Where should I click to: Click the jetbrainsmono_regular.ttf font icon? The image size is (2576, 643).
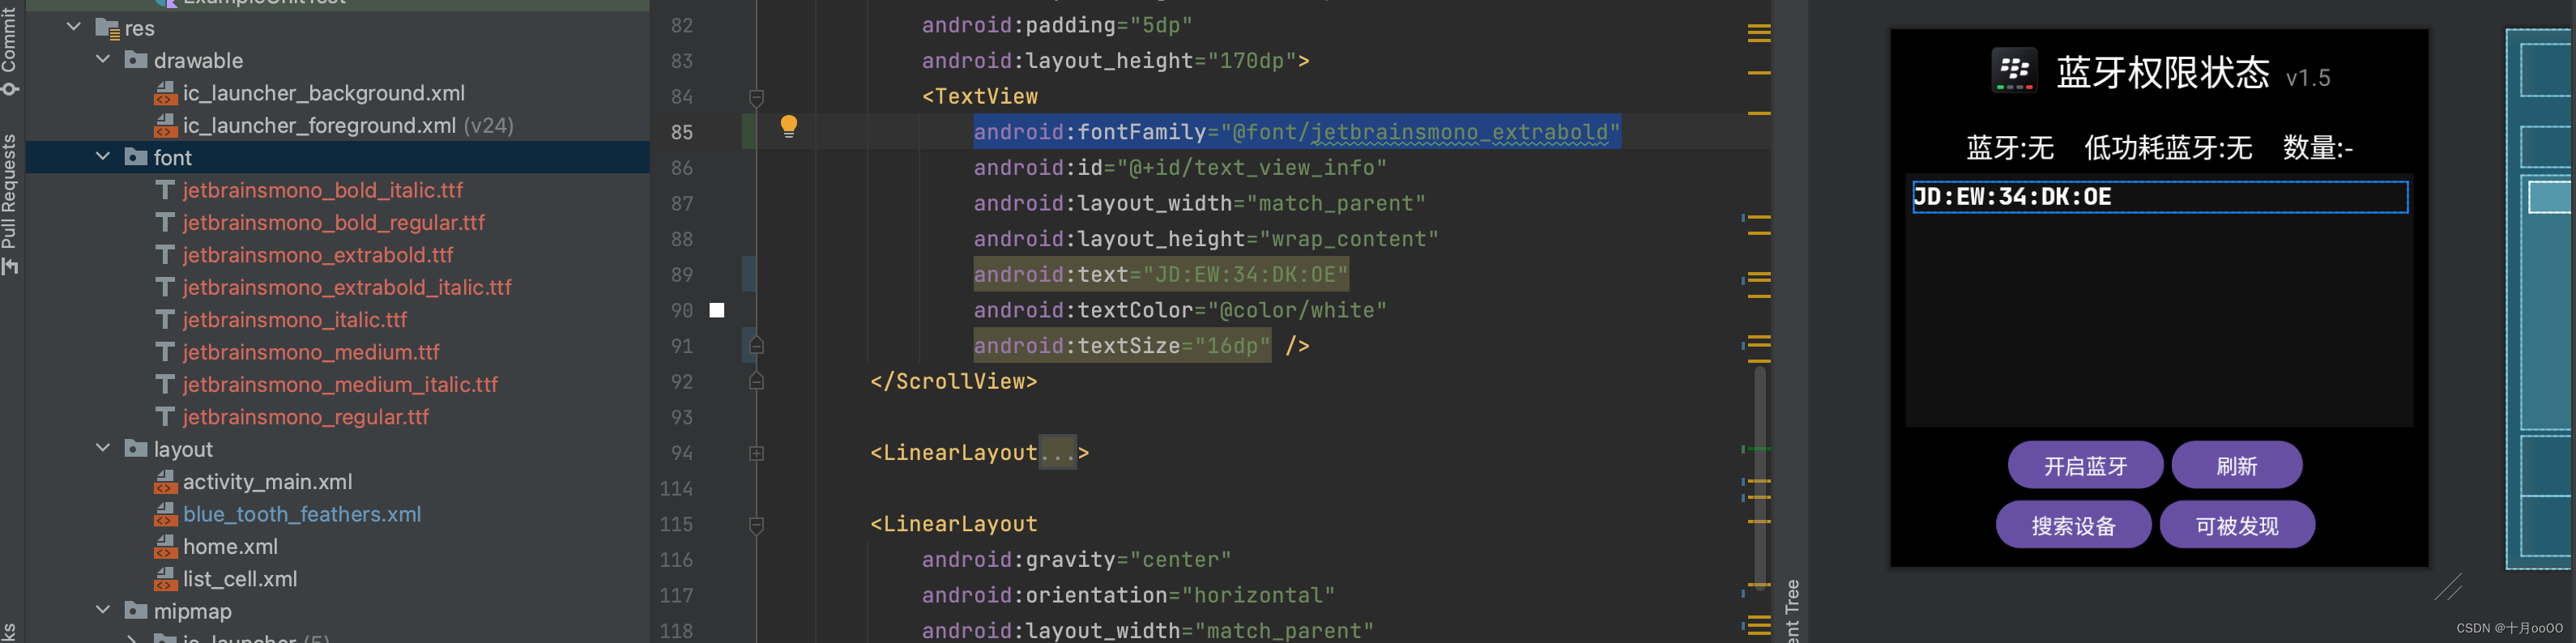coord(165,416)
